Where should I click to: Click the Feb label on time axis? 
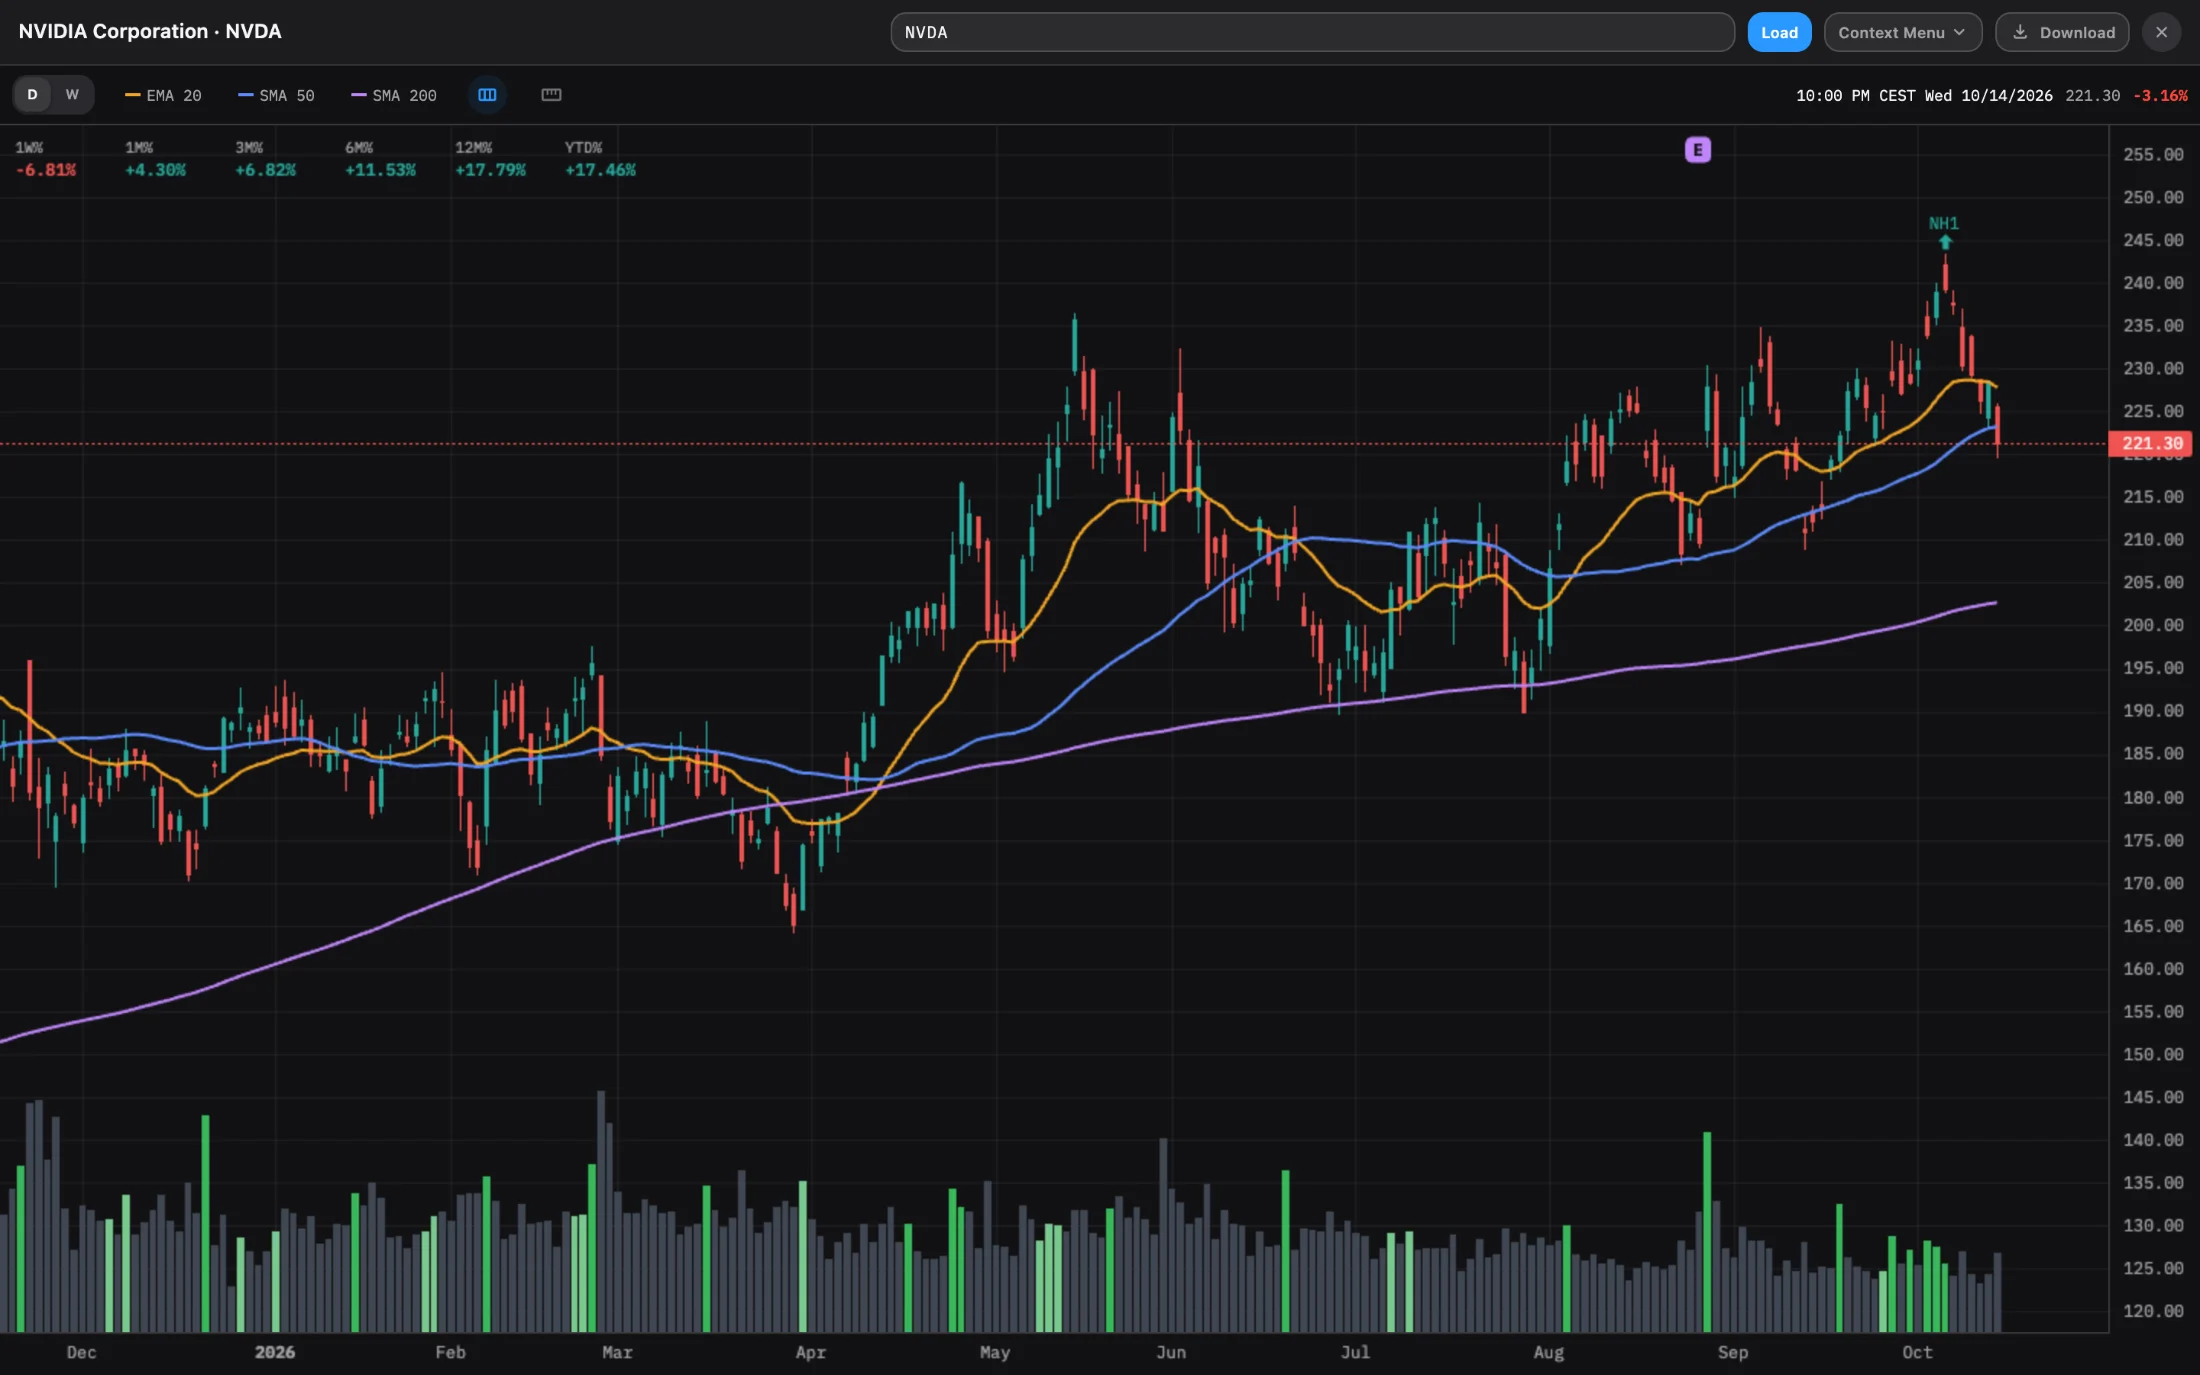(x=450, y=1352)
